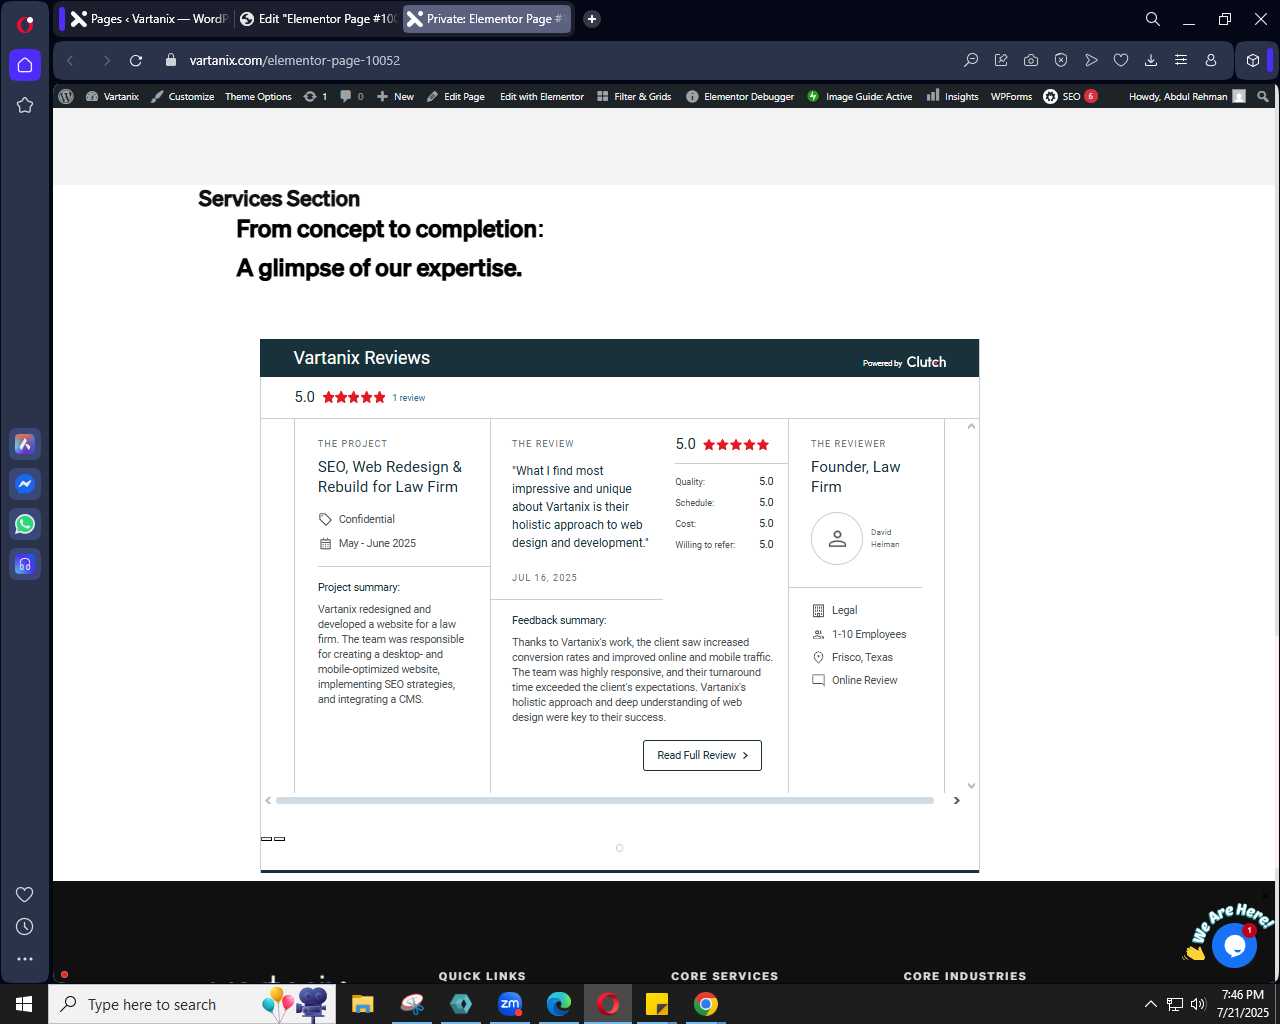
Task: Click Read Full Review button
Action: pos(702,755)
